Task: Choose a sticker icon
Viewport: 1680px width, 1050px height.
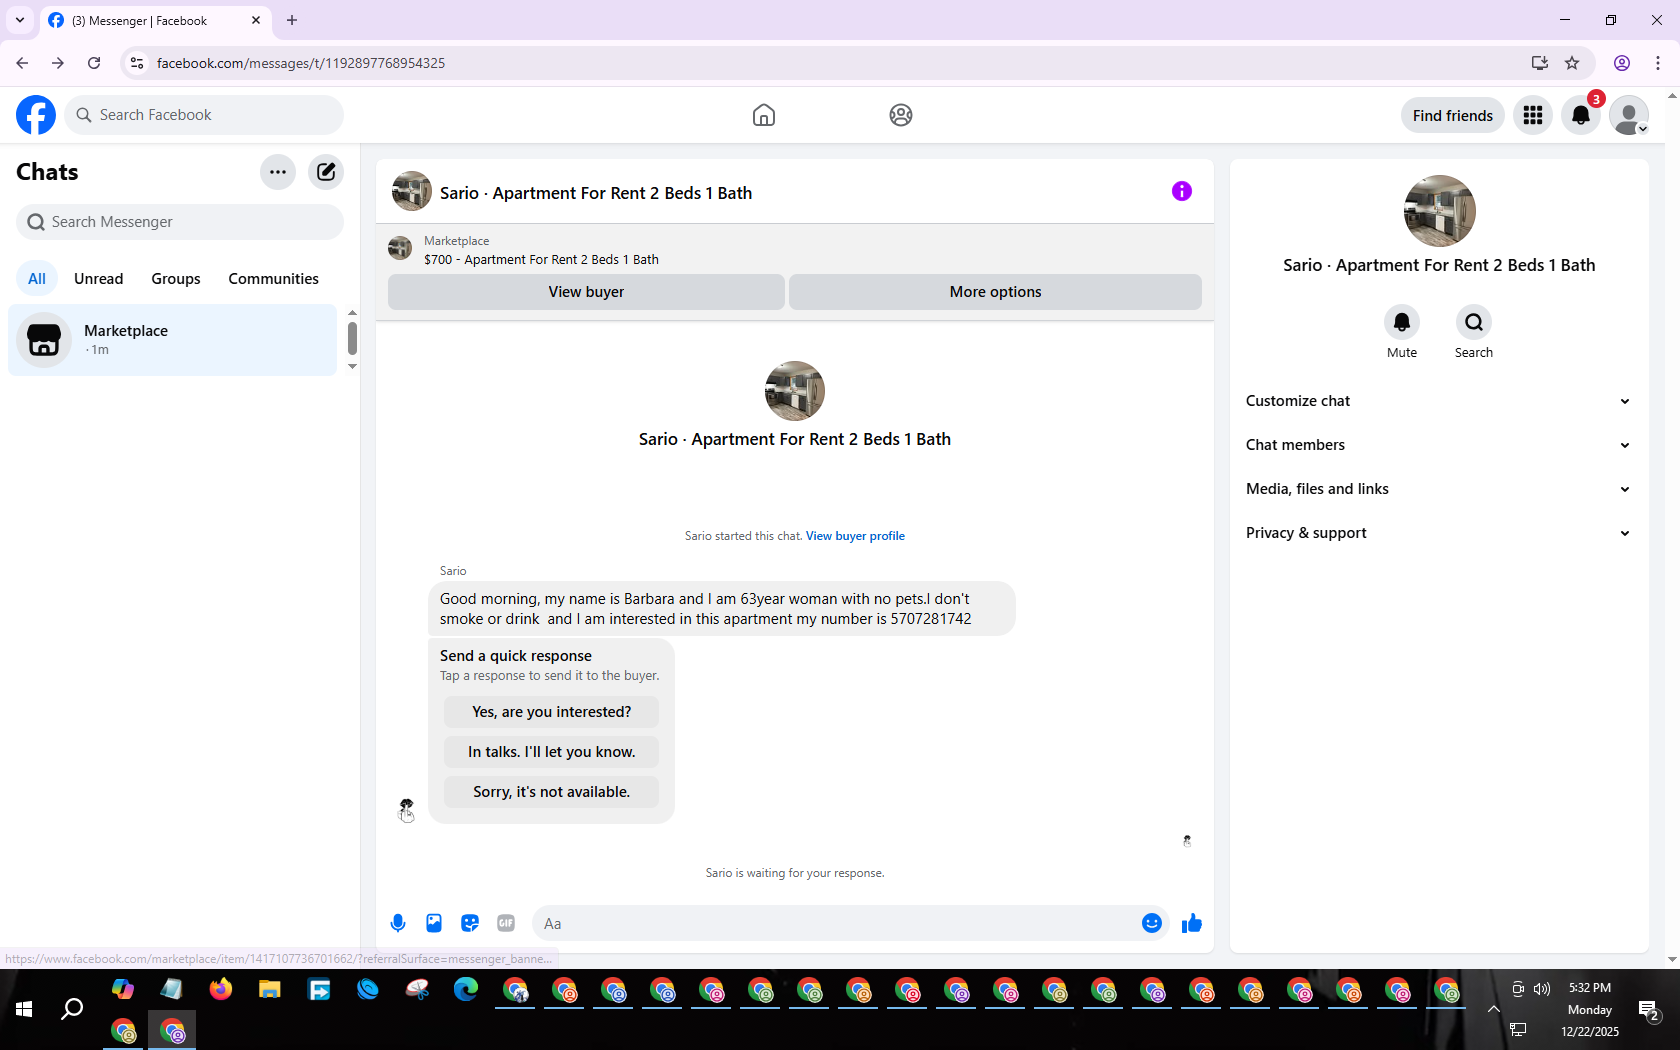Action: (470, 923)
